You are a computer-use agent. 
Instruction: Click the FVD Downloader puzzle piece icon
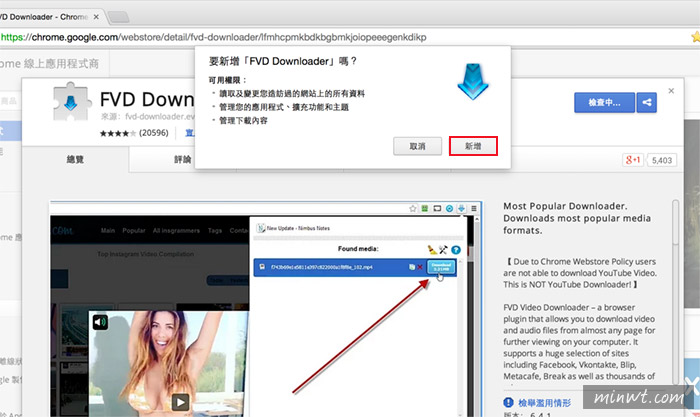coord(70,102)
